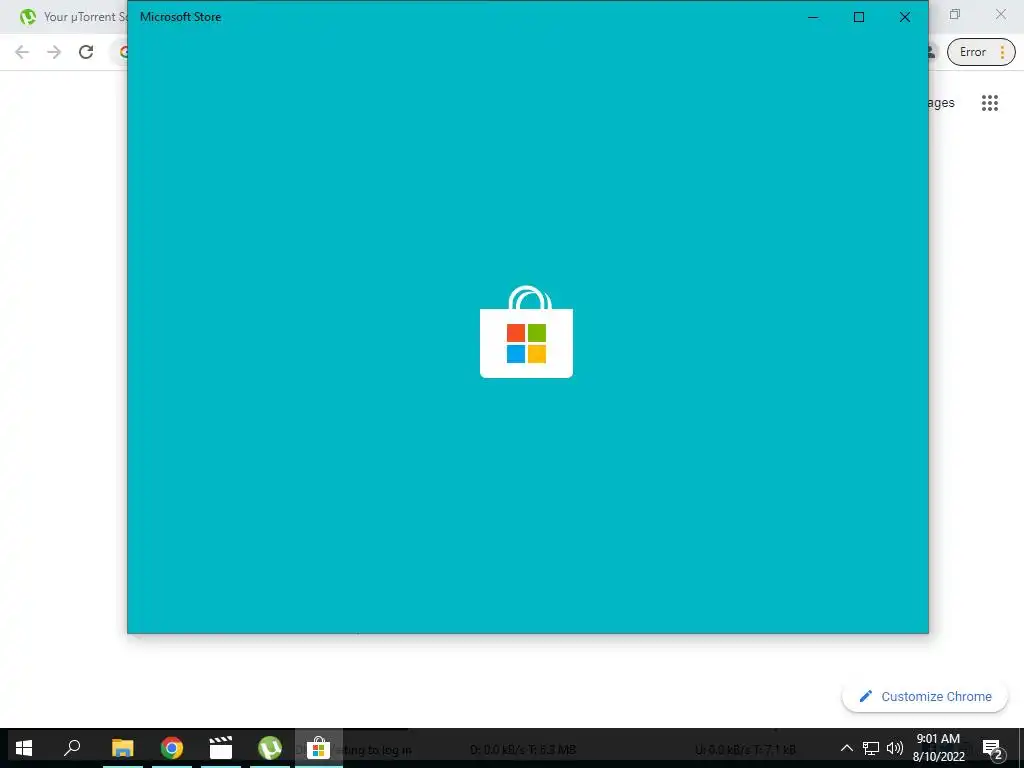Screen dimensions: 1024x768
Task: Click Customize Chrome button
Action: (925, 696)
